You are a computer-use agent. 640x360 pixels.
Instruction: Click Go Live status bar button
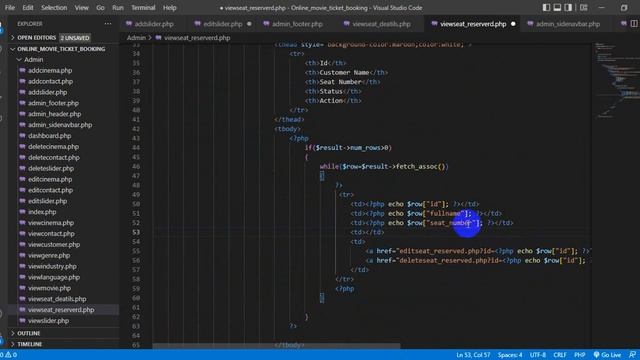coord(607,355)
